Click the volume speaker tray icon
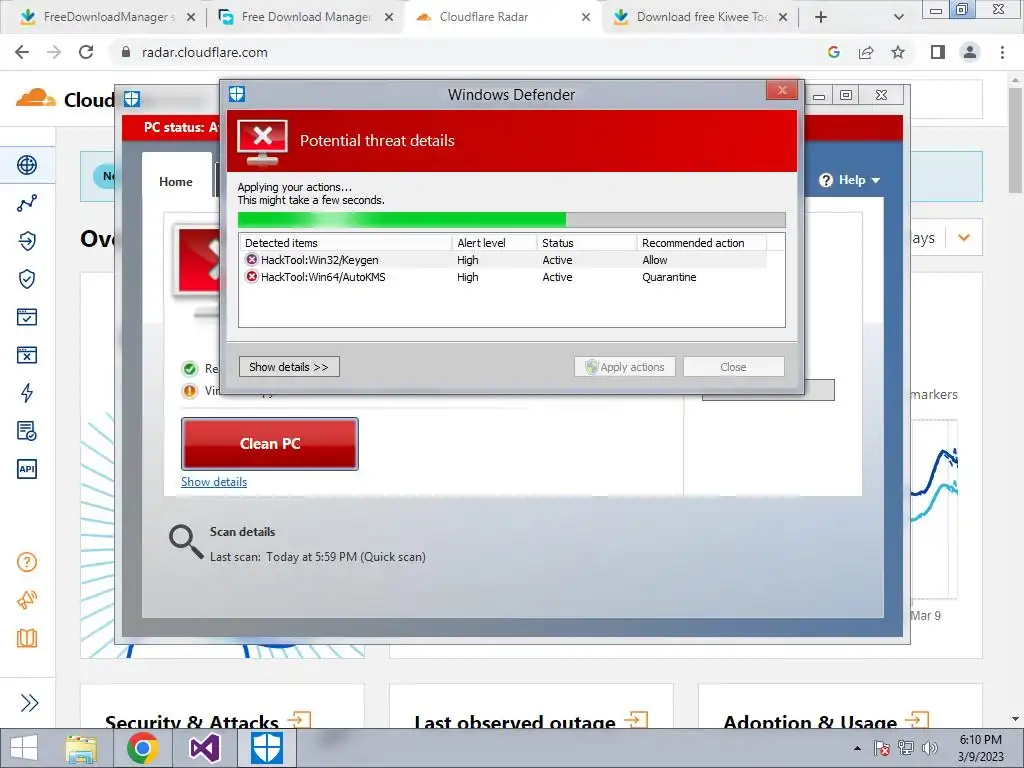Image resolution: width=1024 pixels, height=768 pixels. pos(929,748)
